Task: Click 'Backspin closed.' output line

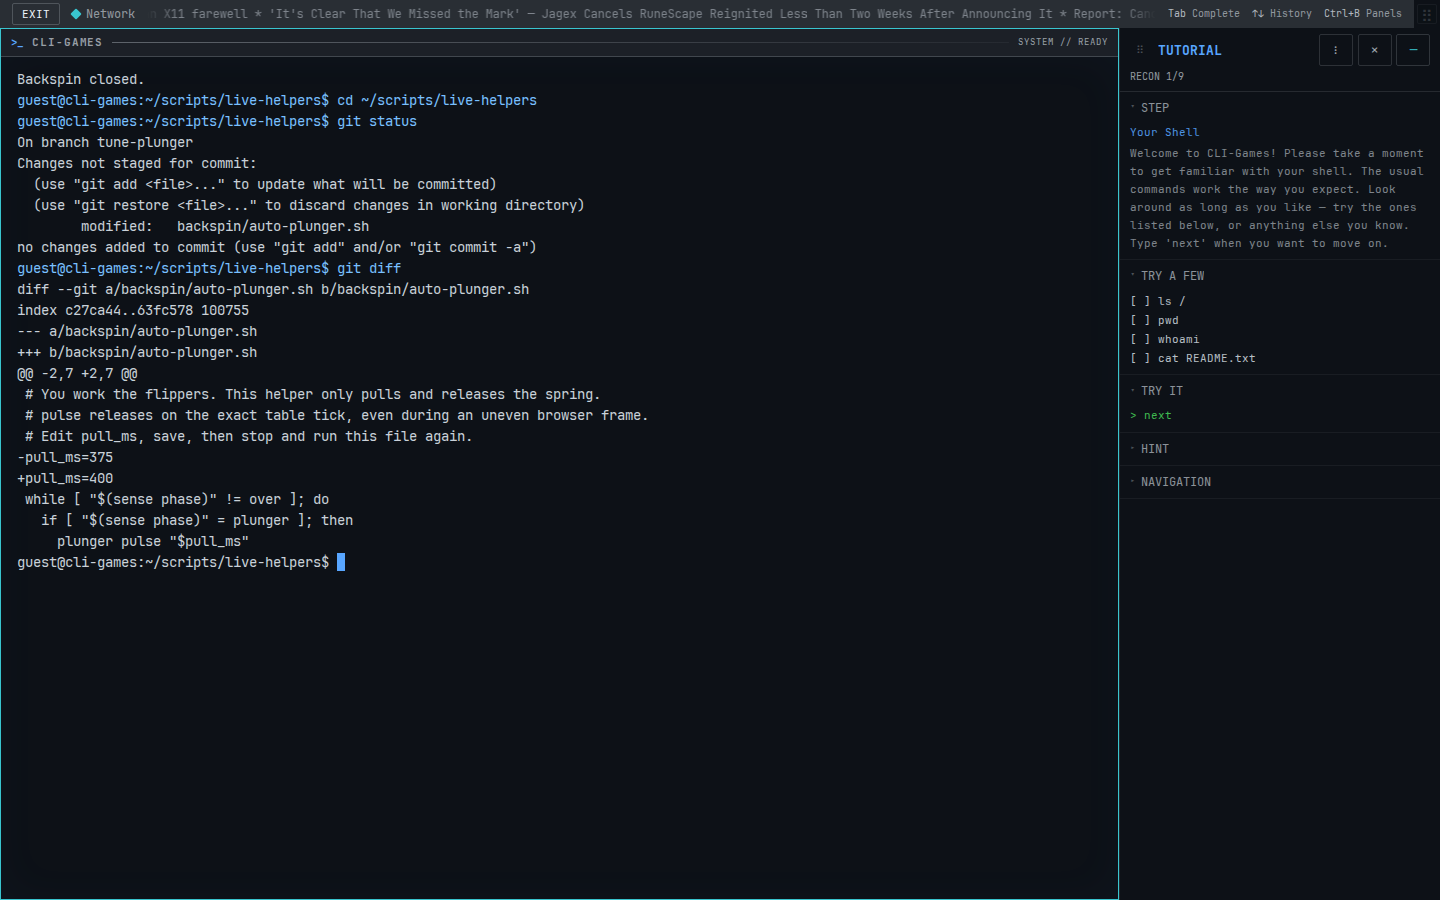Action: [x=81, y=80]
